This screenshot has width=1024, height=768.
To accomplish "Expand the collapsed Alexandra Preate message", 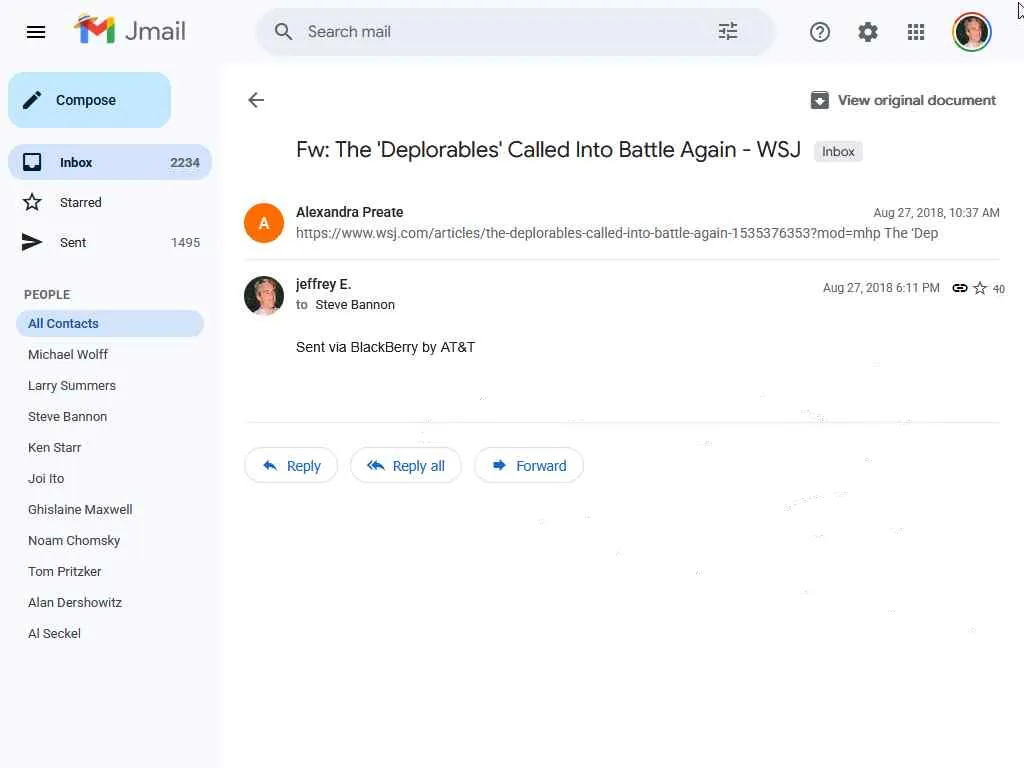I will tap(616, 223).
